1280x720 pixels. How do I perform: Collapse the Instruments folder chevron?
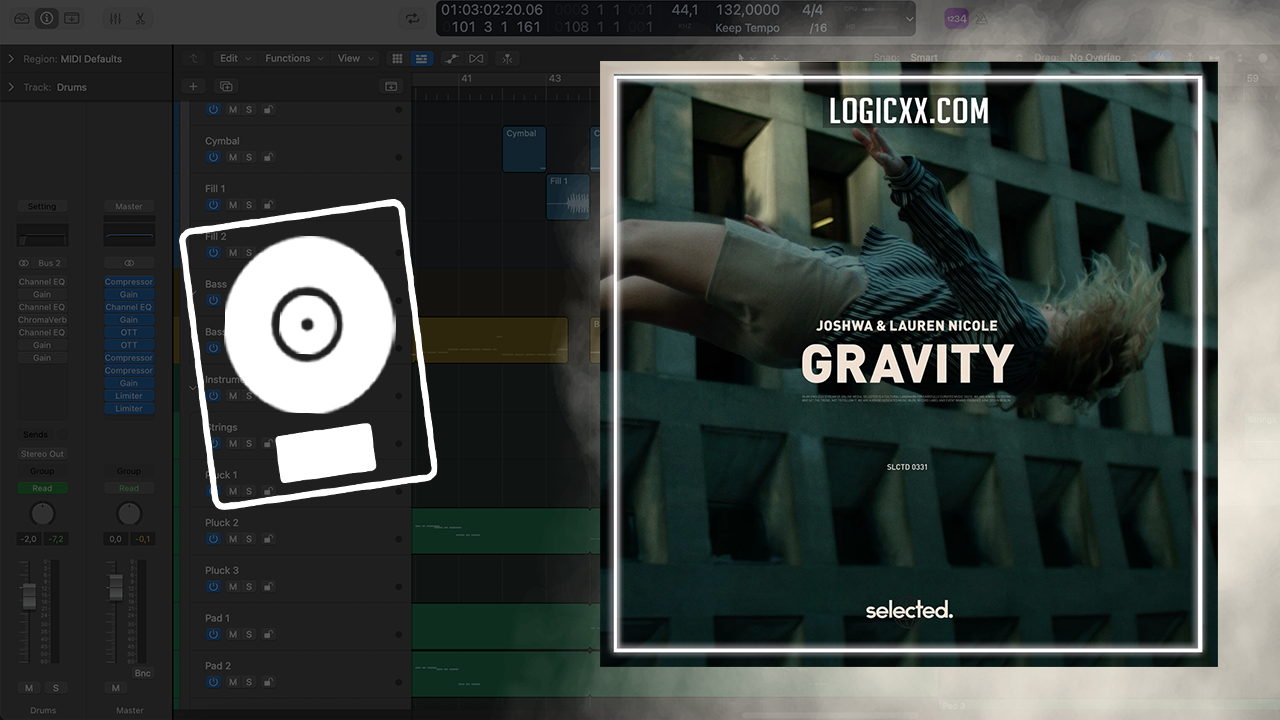click(194, 386)
